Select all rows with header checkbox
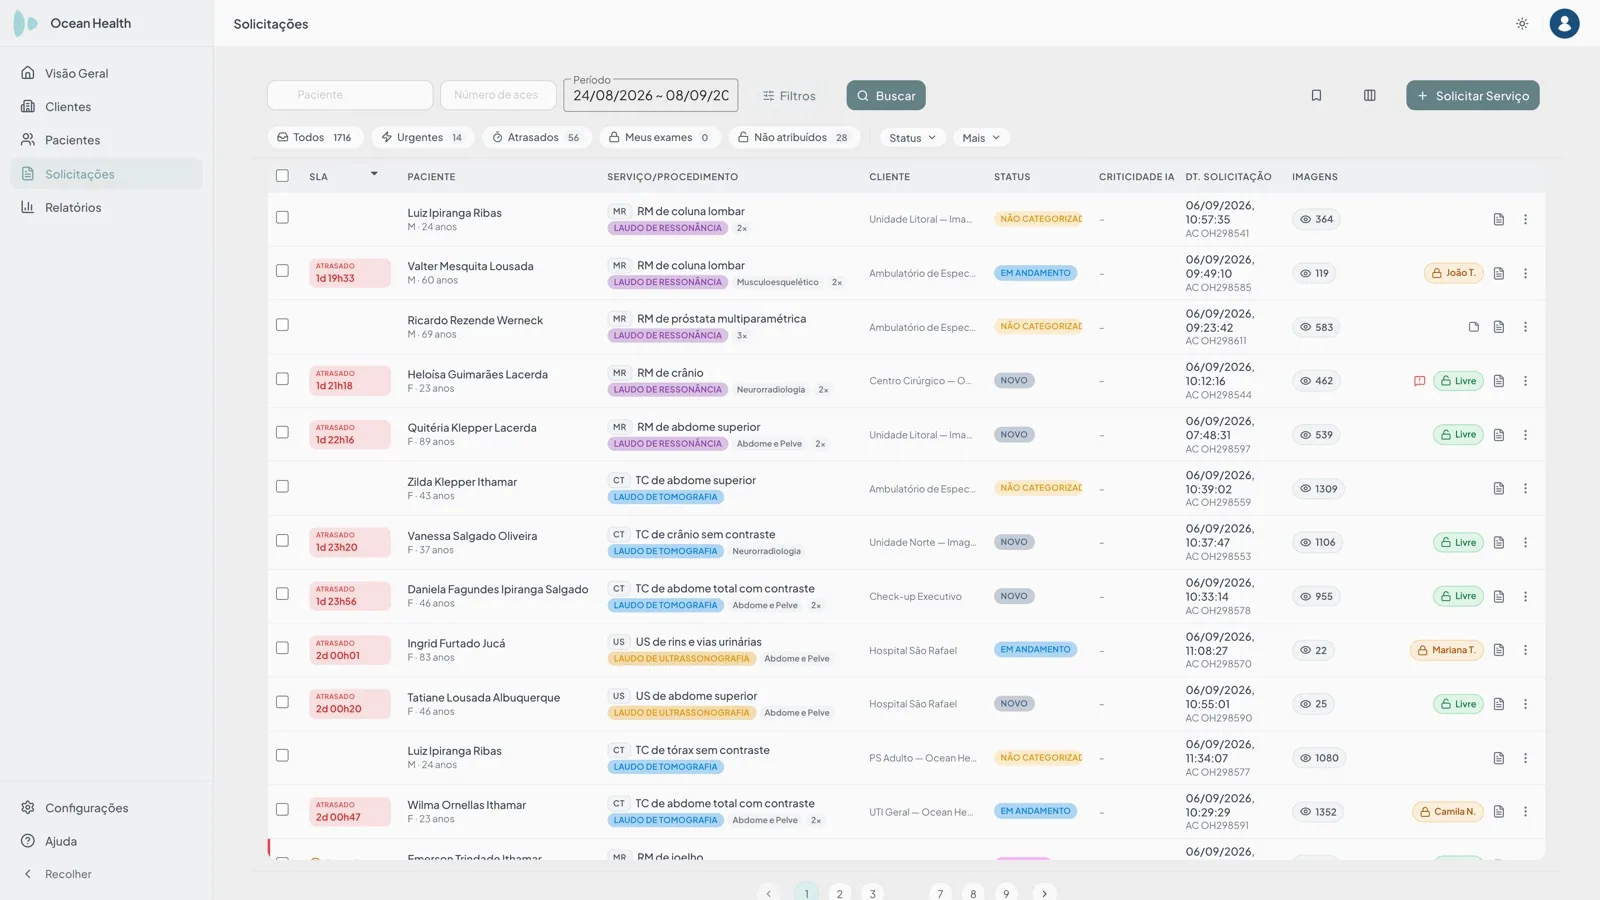Viewport: 1600px width, 900px height. tap(282, 176)
